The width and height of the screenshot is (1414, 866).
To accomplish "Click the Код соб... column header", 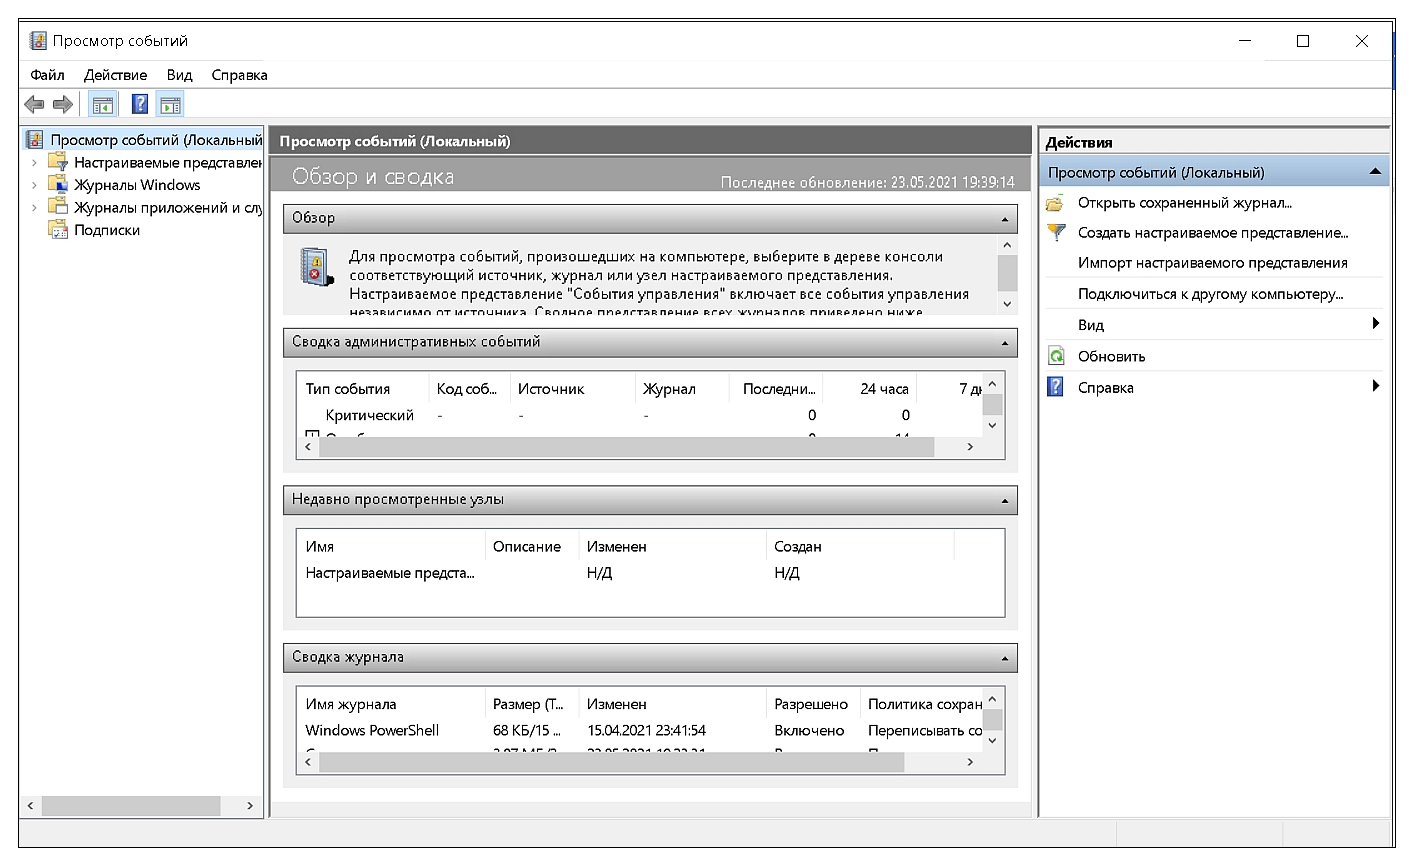I will point(468,389).
